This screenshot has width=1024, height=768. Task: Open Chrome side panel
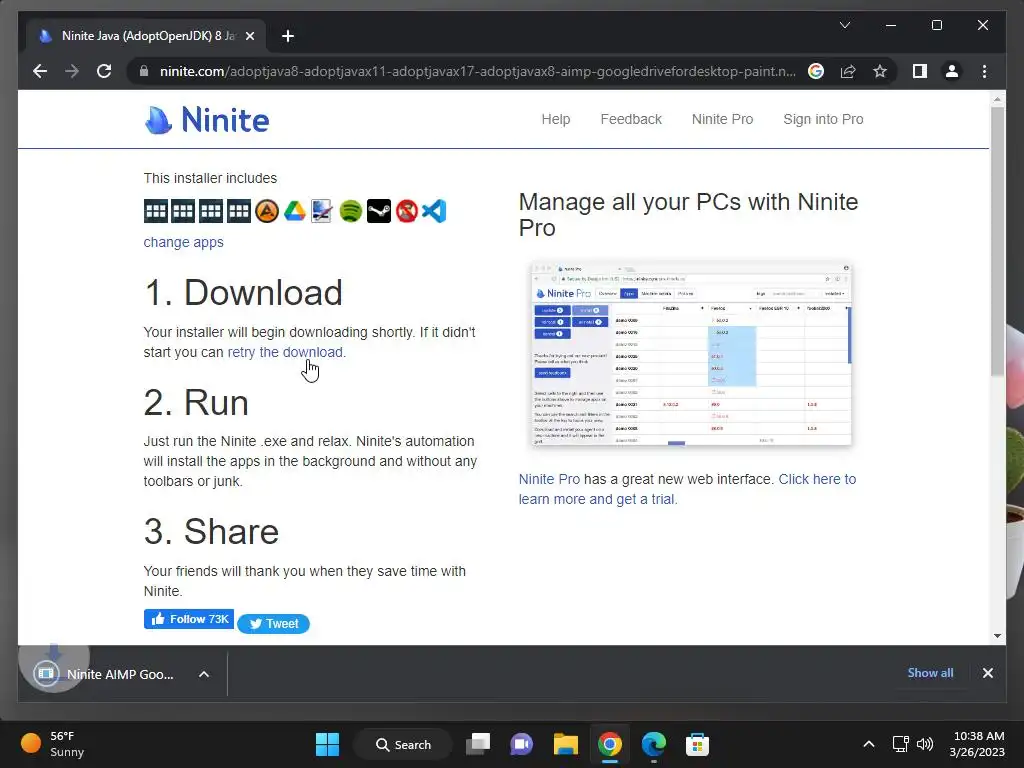click(x=920, y=71)
